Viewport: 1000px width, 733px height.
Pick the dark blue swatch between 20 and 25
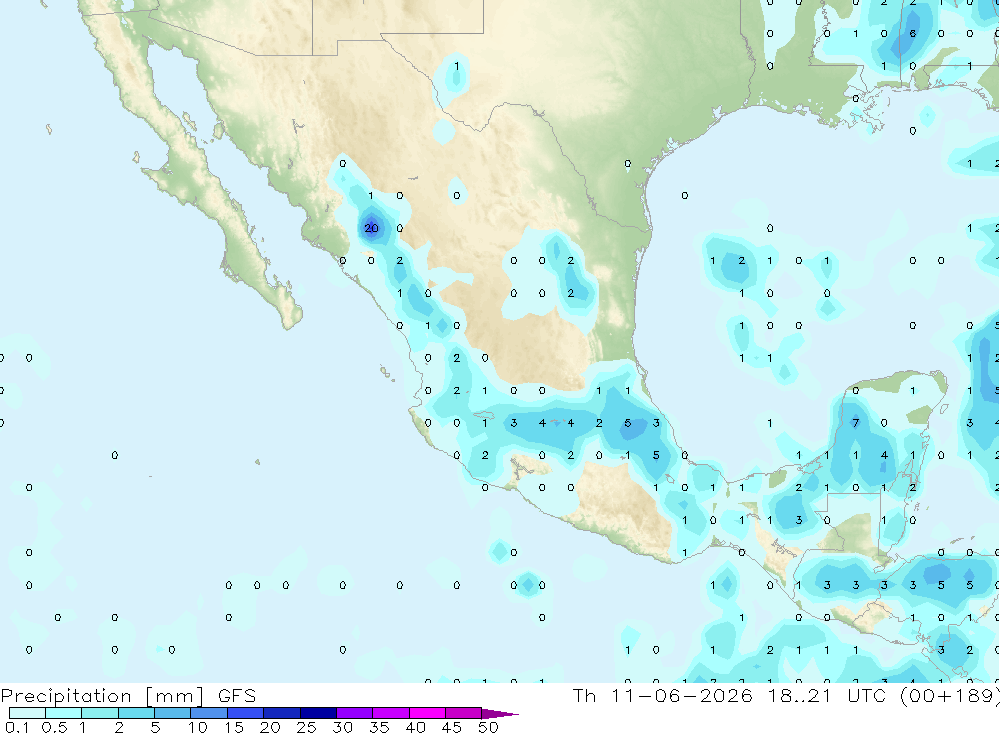coord(281,713)
